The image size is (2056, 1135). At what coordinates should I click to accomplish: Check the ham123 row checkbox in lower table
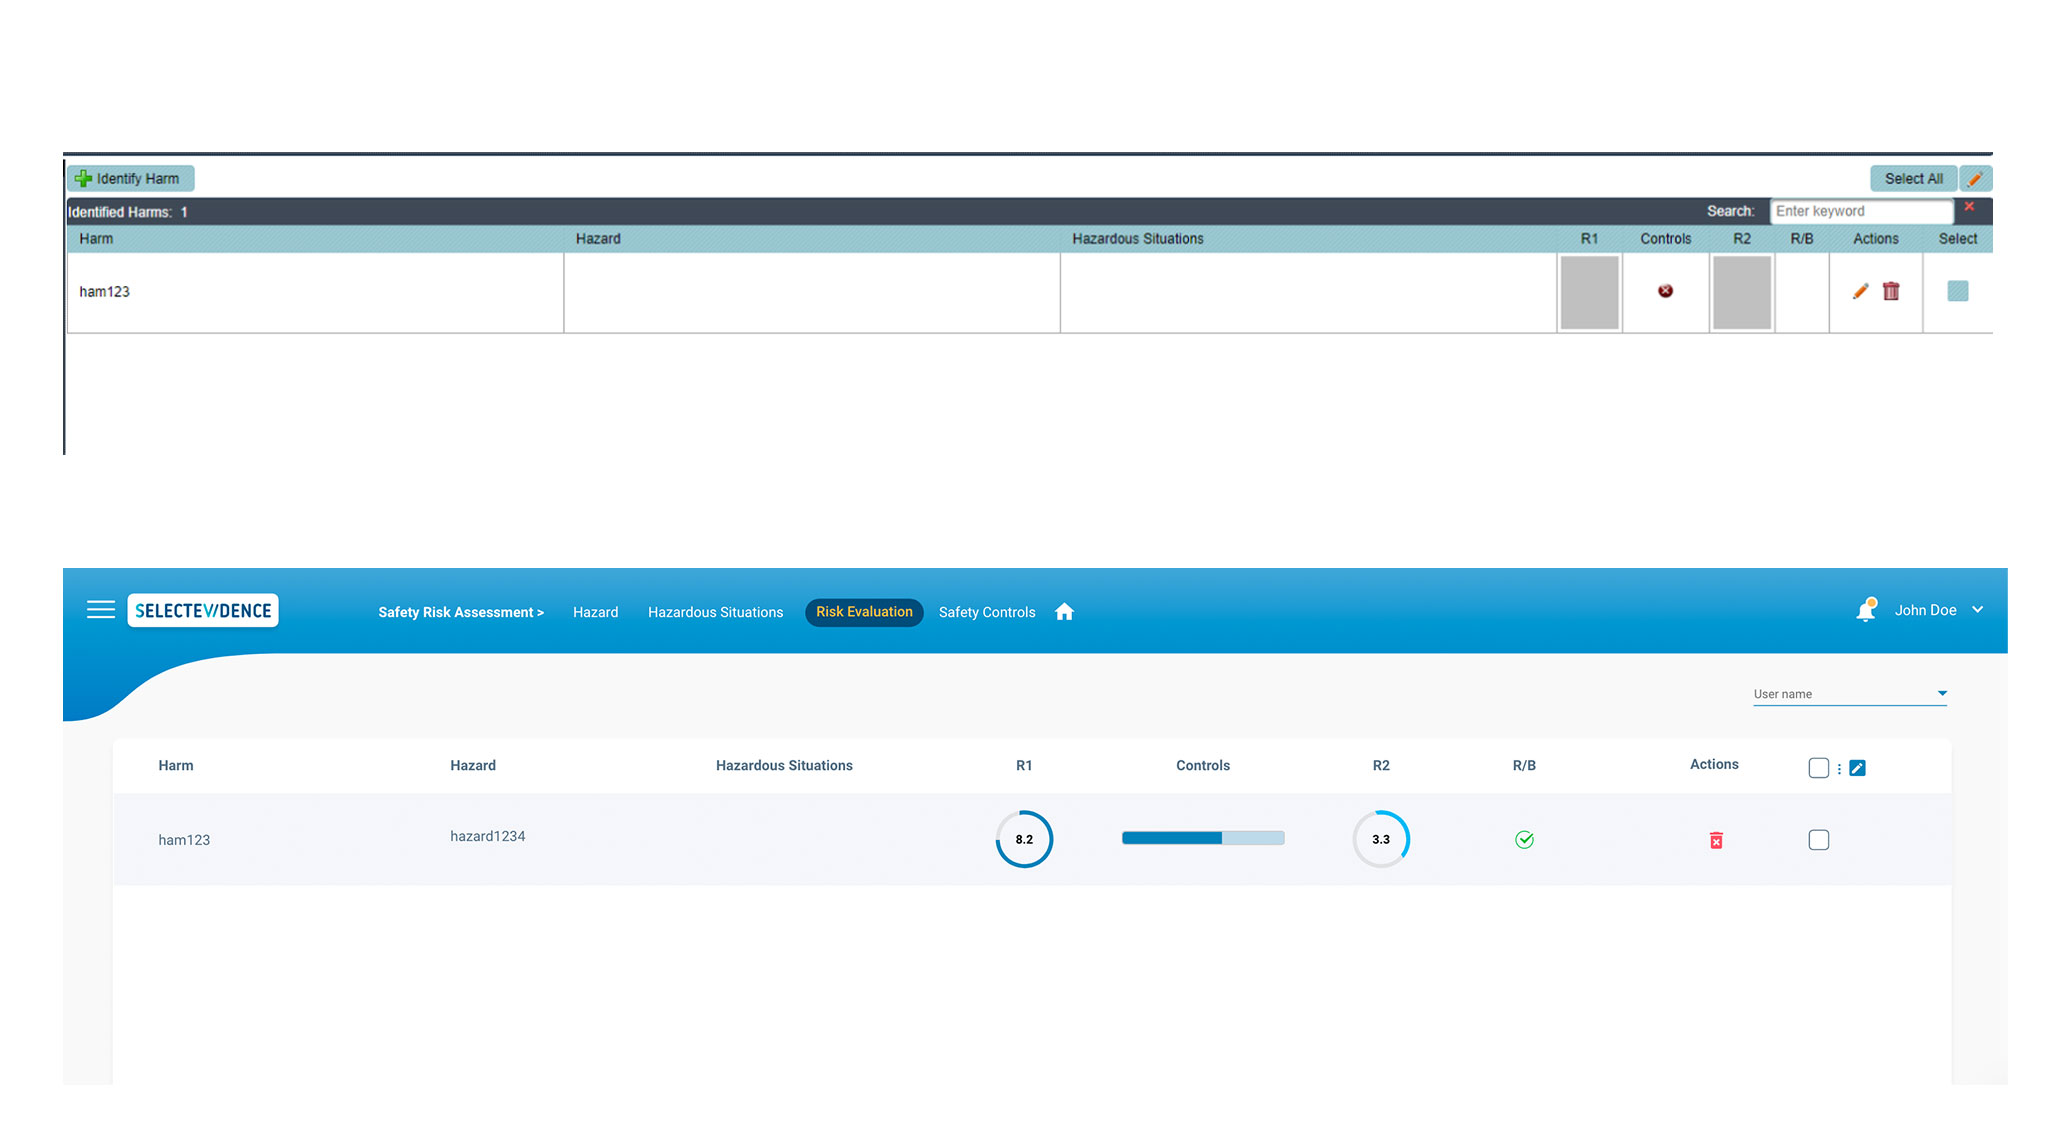(1818, 840)
